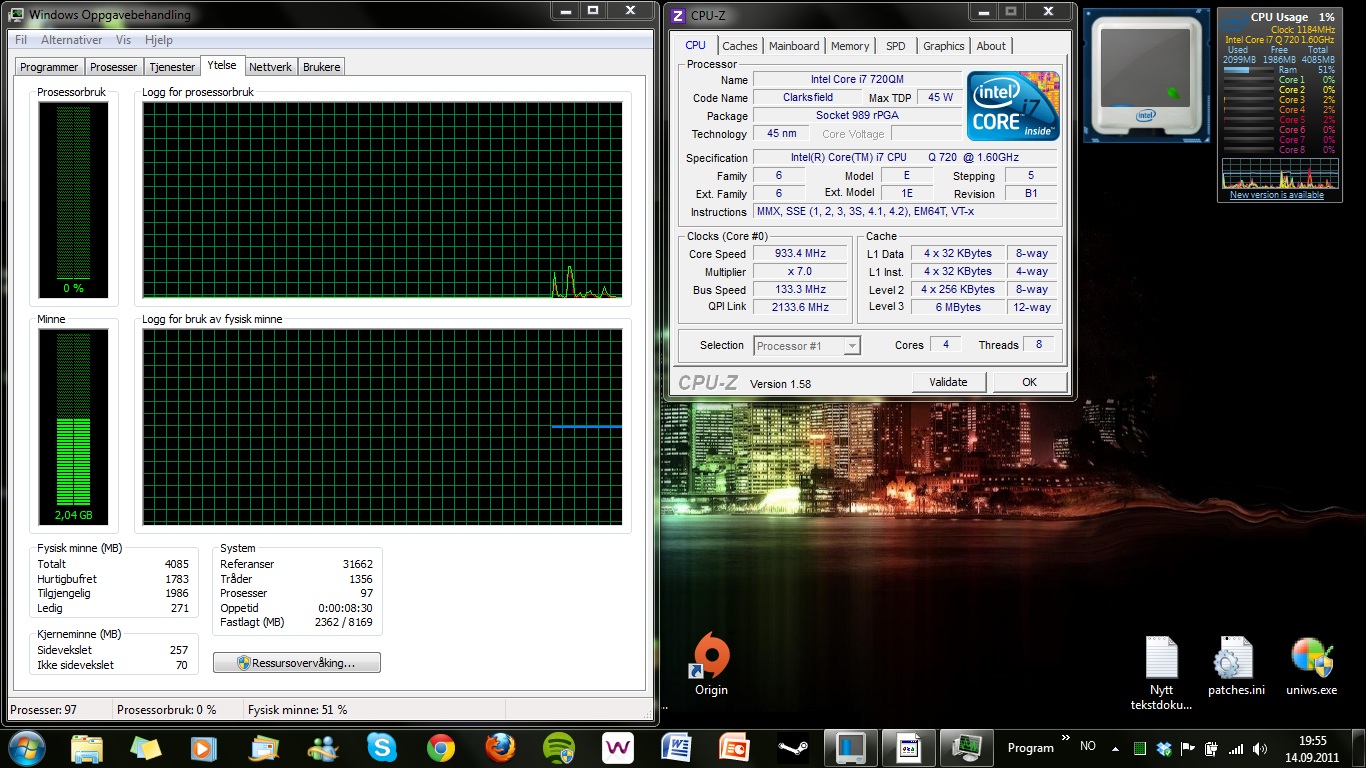1366x768 pixels.
Task: Open the Memory tab in CPU-Z
Action: click(x=849, y=46)
